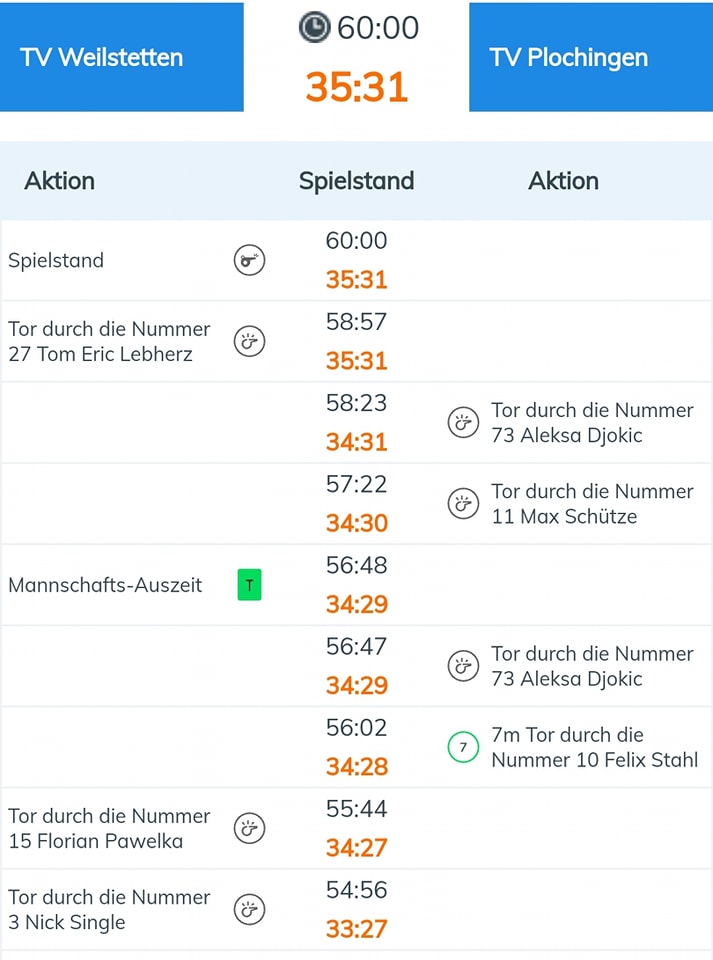Image resolution: width=713 pixels, height=960 pixels.
Task: Click goal icon for Tom Eric Lebherz
Action: point(249,342)
